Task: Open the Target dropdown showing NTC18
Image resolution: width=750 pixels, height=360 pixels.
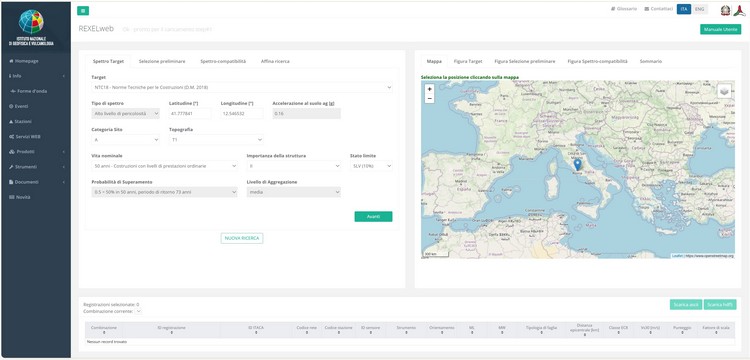Action: pyautogui.click(x=242, y=87)
